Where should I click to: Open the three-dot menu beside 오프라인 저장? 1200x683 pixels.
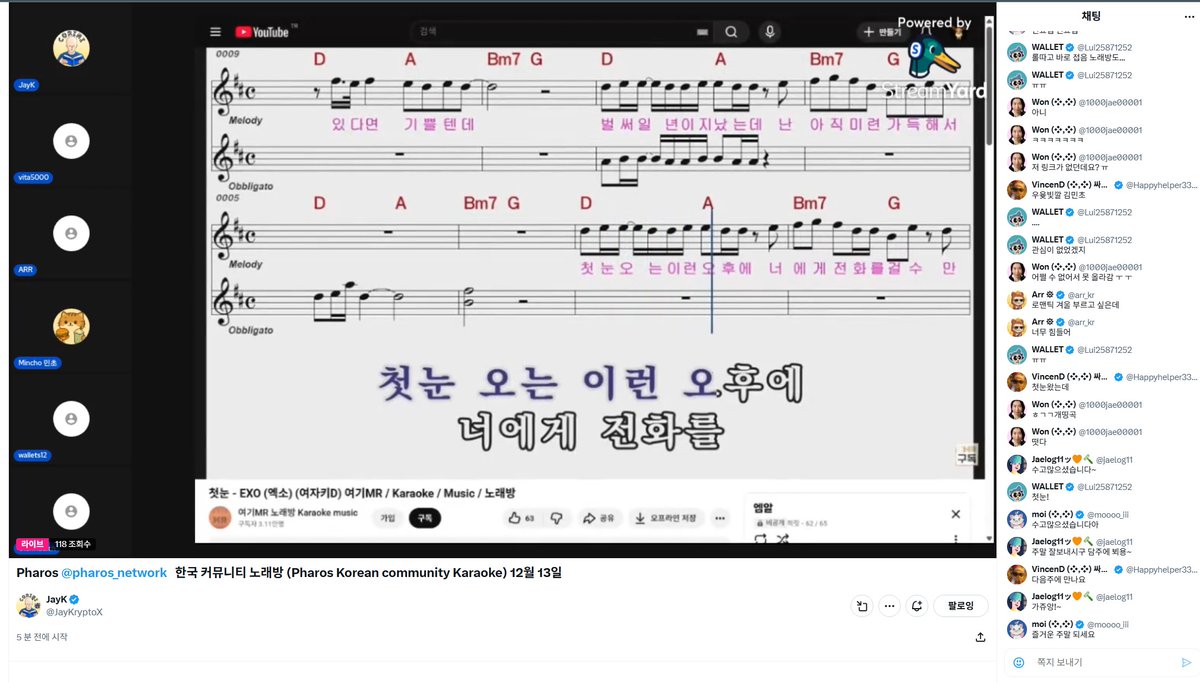pyautogui.click(x=721, y=518)
